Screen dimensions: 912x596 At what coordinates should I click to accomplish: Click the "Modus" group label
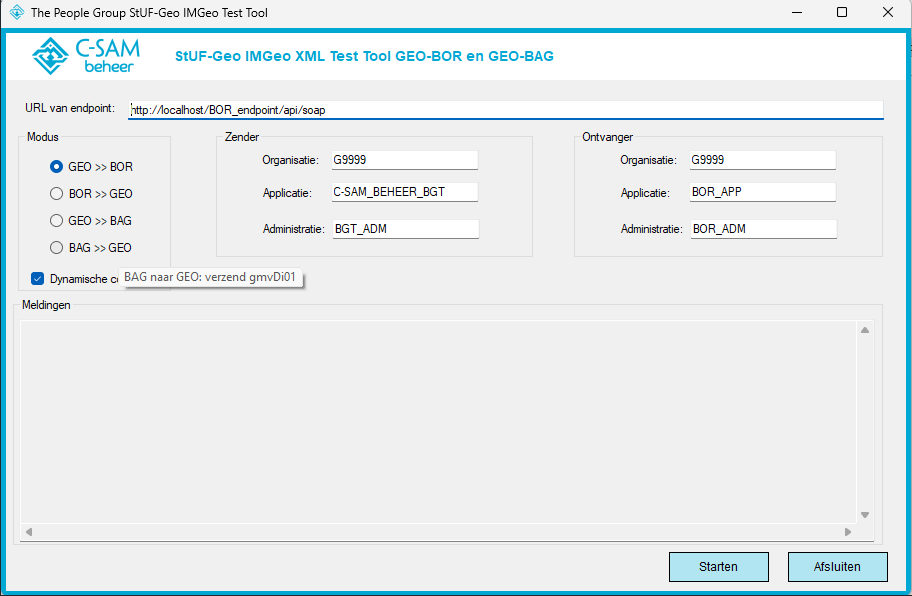click(x=43, y=137)
